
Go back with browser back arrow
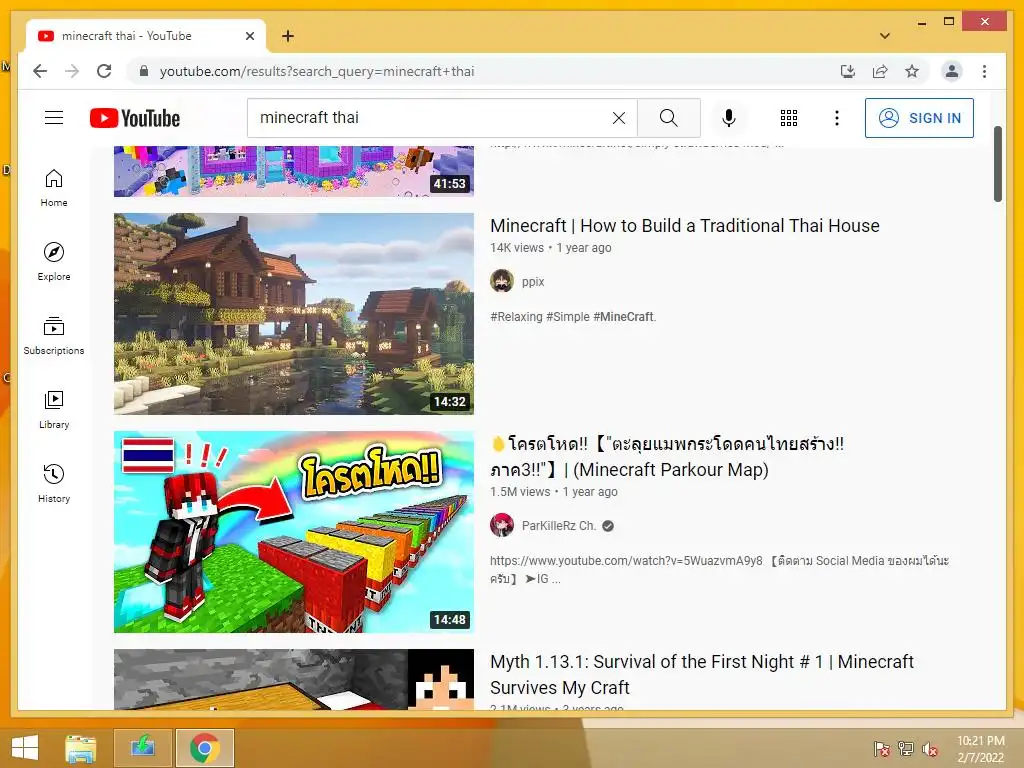(40, 71)
